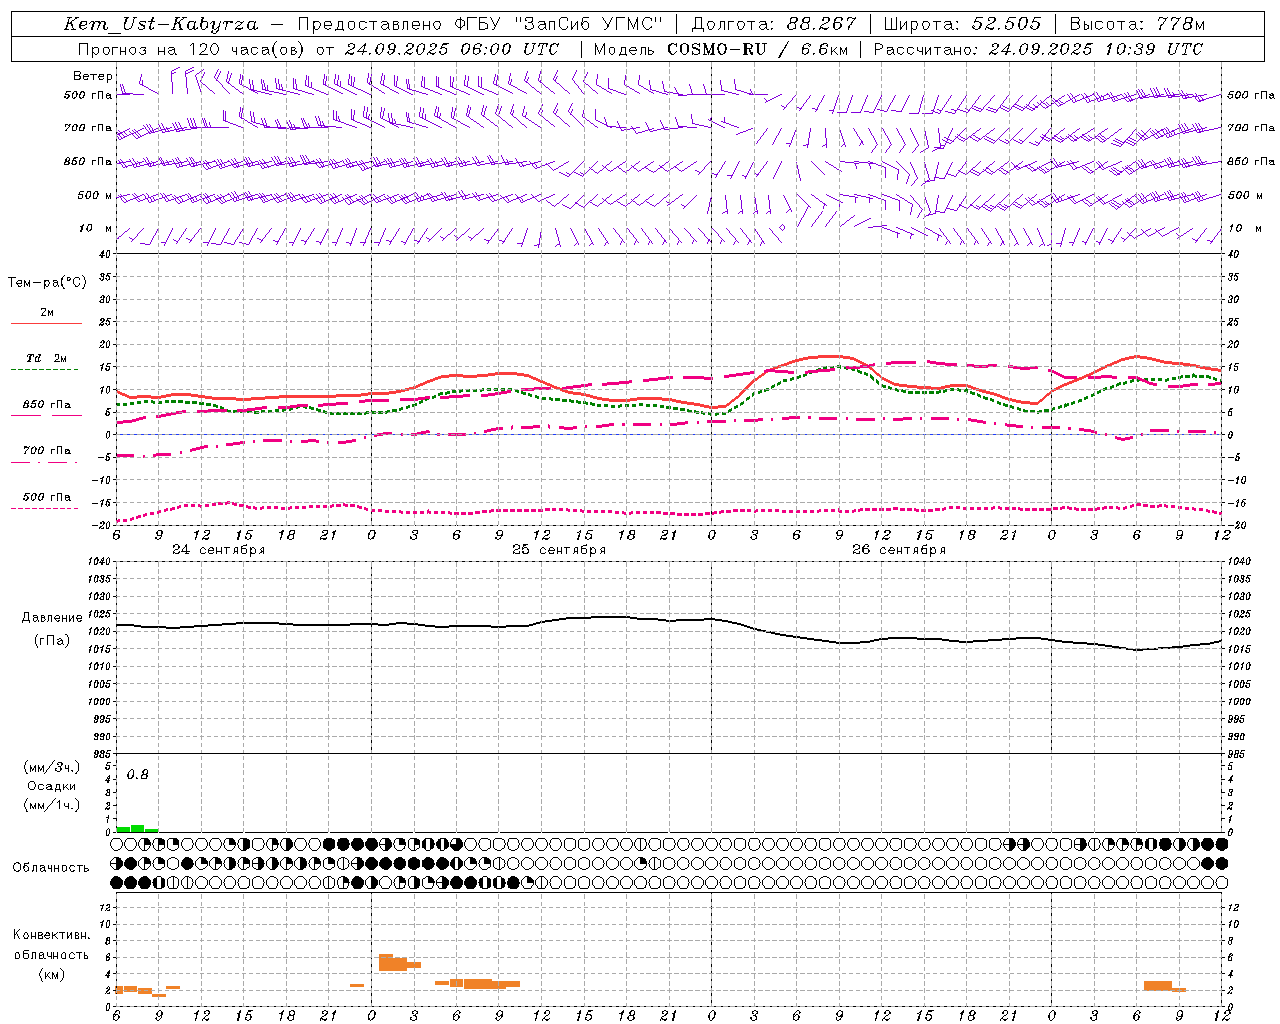
Task: Click the (км) convective height unit label
Action: pyautogui.click(x=52, y=974)
